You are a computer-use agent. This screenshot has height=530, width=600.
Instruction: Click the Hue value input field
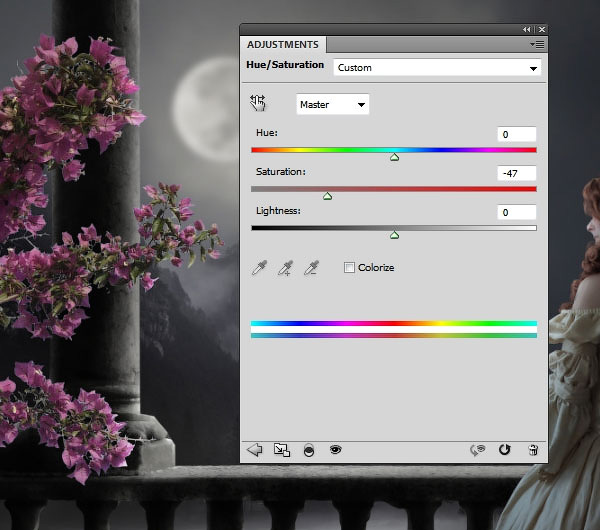pyautogui.click(x=517, y=134)
